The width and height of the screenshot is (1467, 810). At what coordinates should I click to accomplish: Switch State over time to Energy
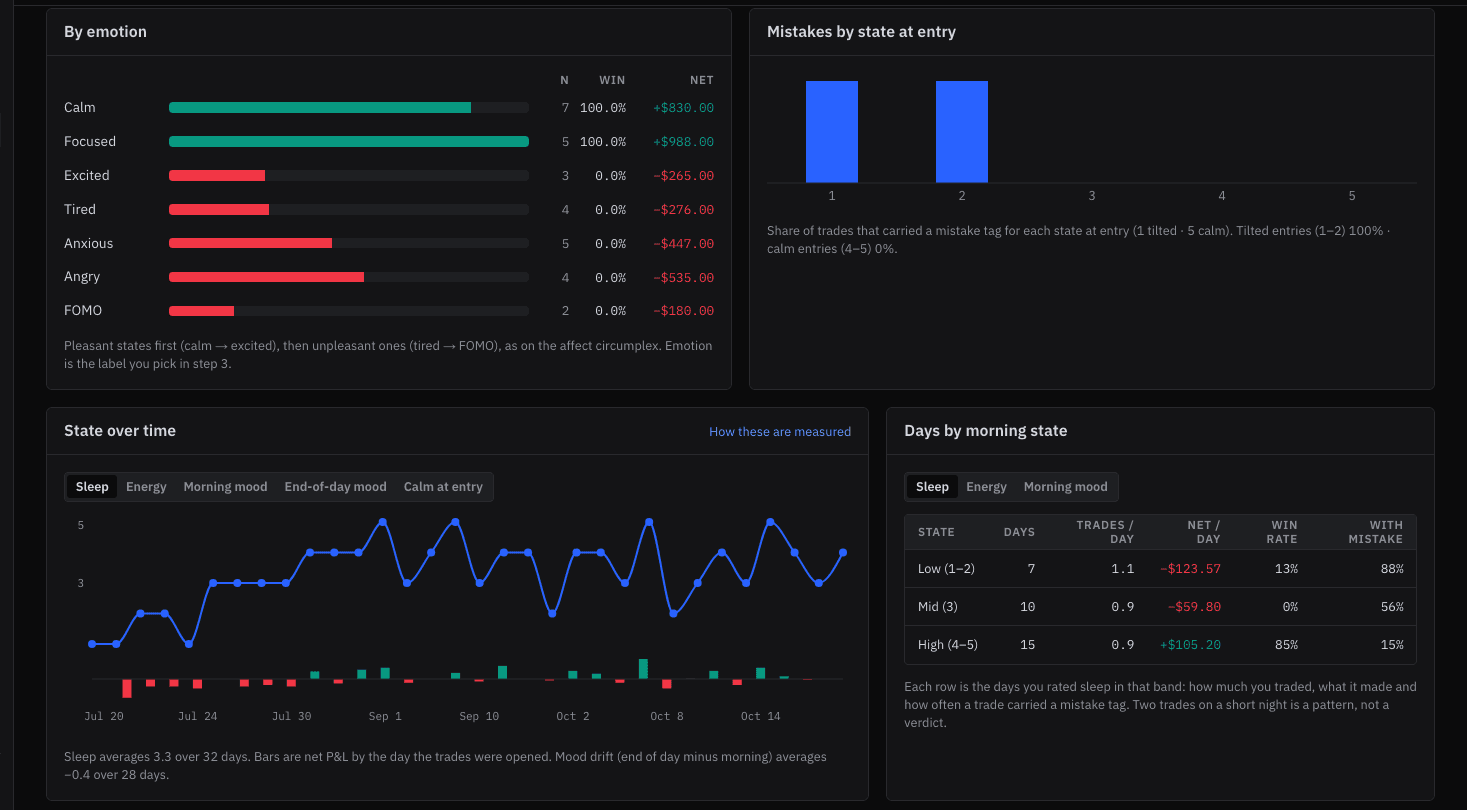point(146,487)
